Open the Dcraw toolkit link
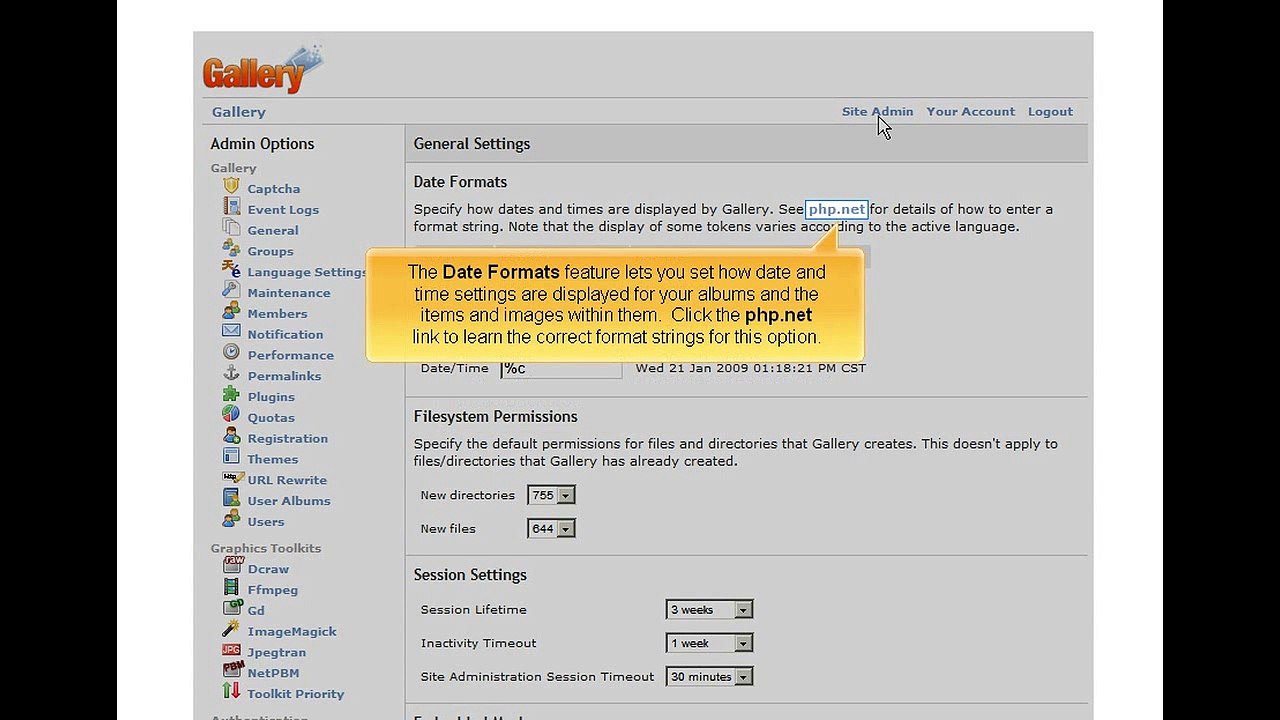This screenshot has height=720, width=1280. click(268, 570)
